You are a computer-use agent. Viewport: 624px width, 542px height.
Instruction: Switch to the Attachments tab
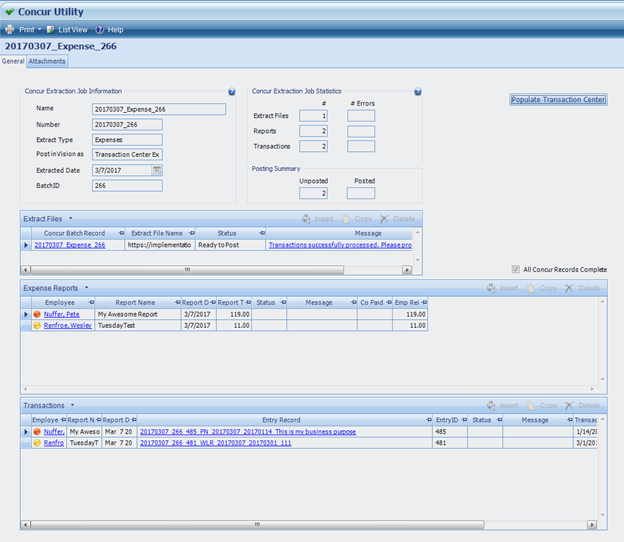tap(47, 61)
